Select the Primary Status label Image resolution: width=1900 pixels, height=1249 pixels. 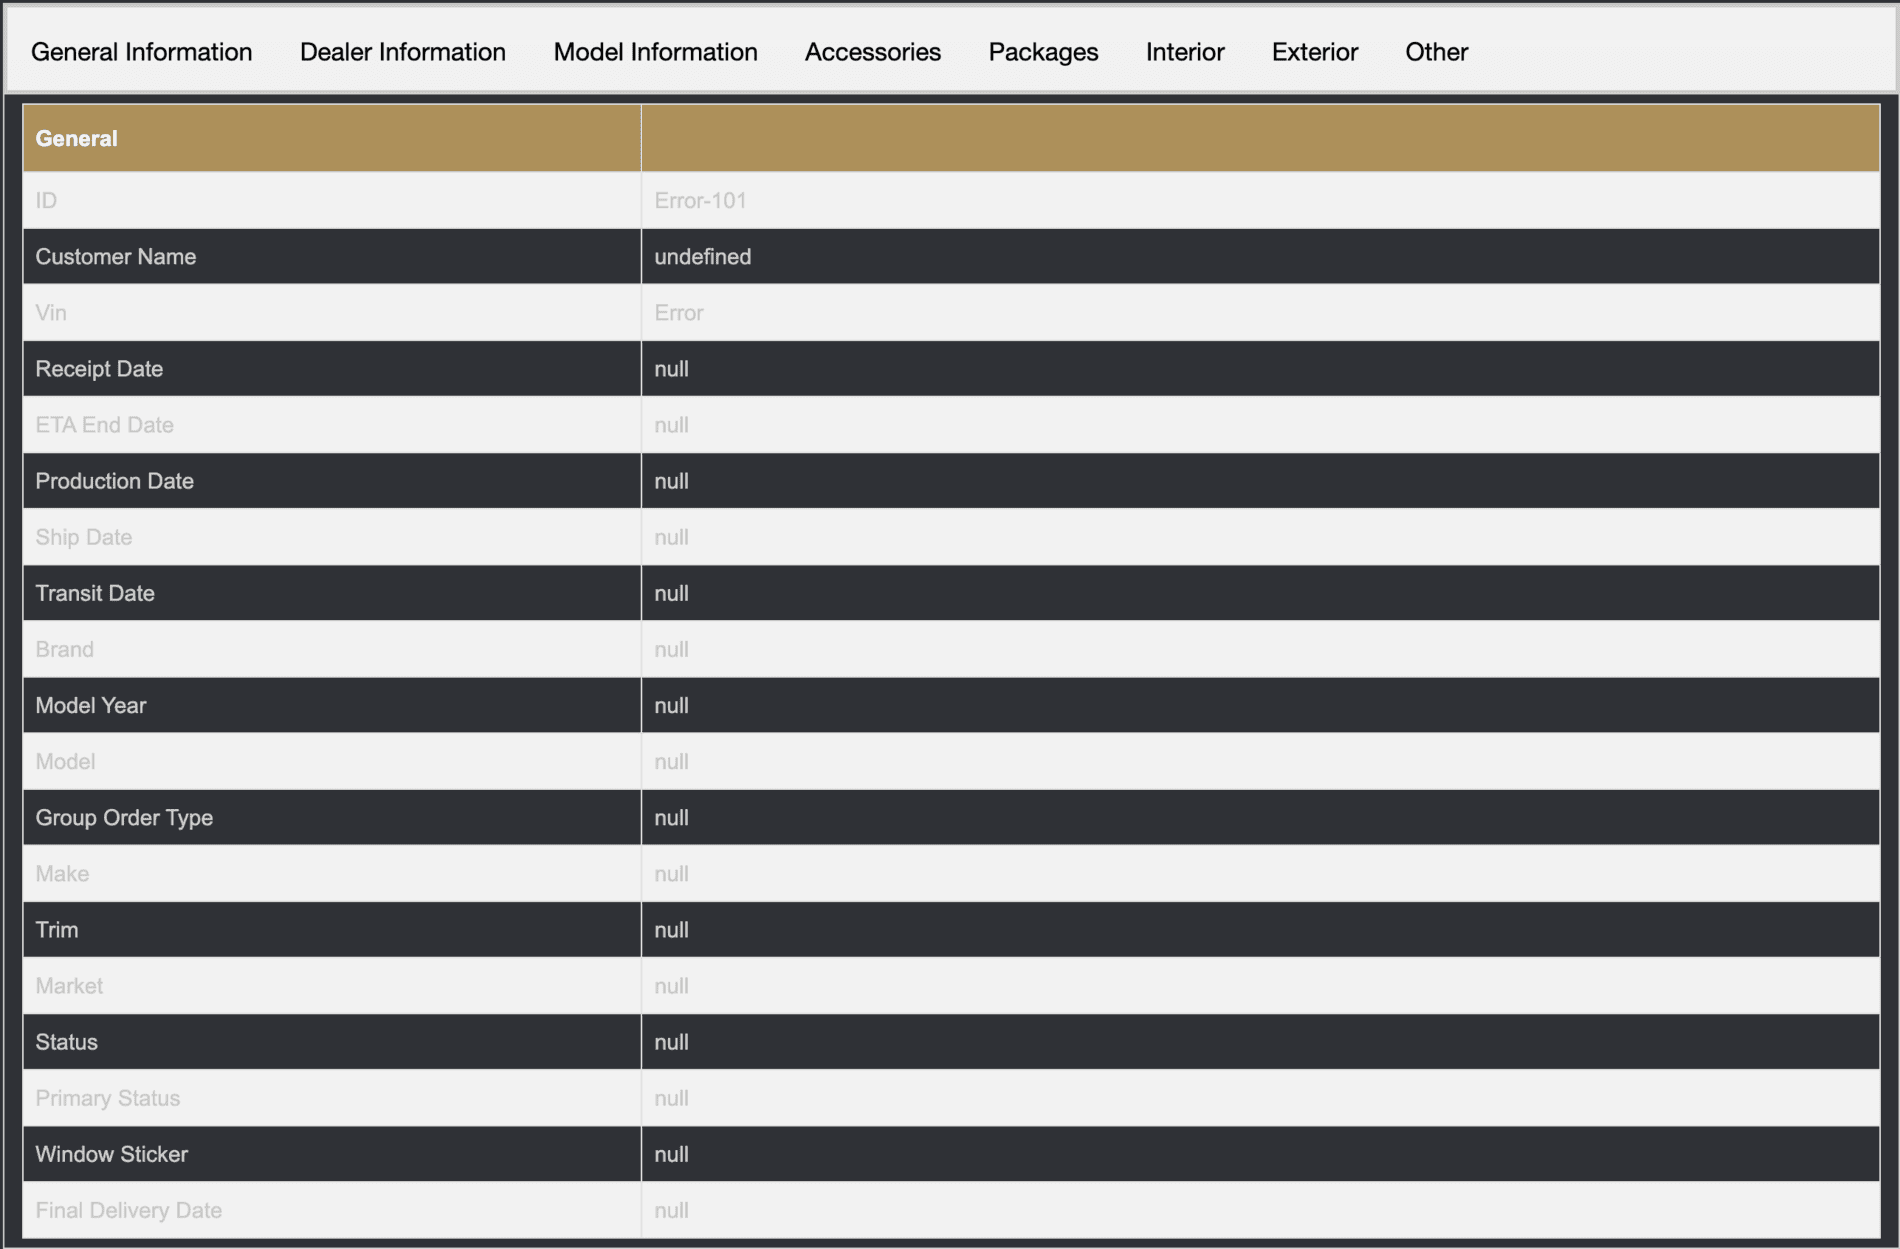click(107, 1097)
